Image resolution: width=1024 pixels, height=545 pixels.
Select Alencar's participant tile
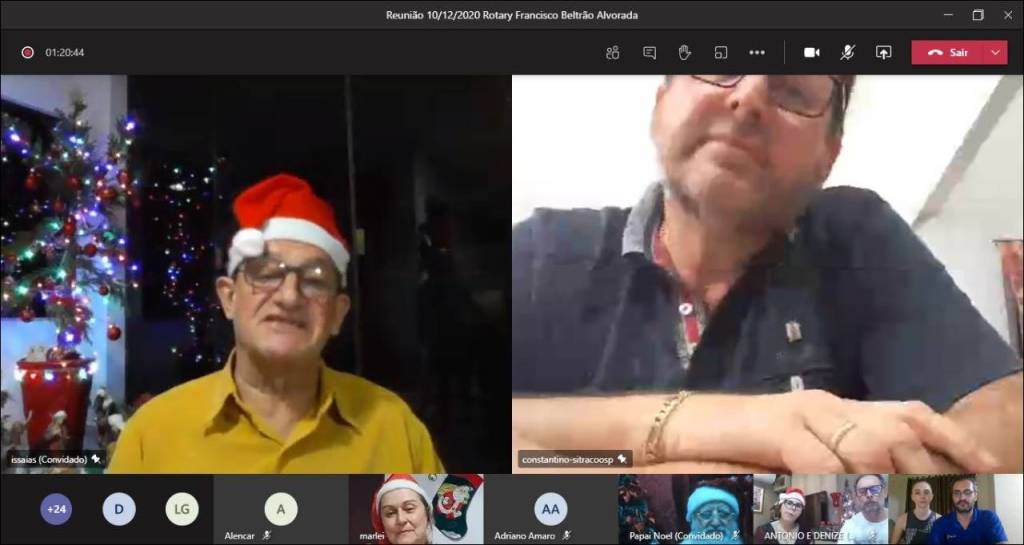(281, 509)
